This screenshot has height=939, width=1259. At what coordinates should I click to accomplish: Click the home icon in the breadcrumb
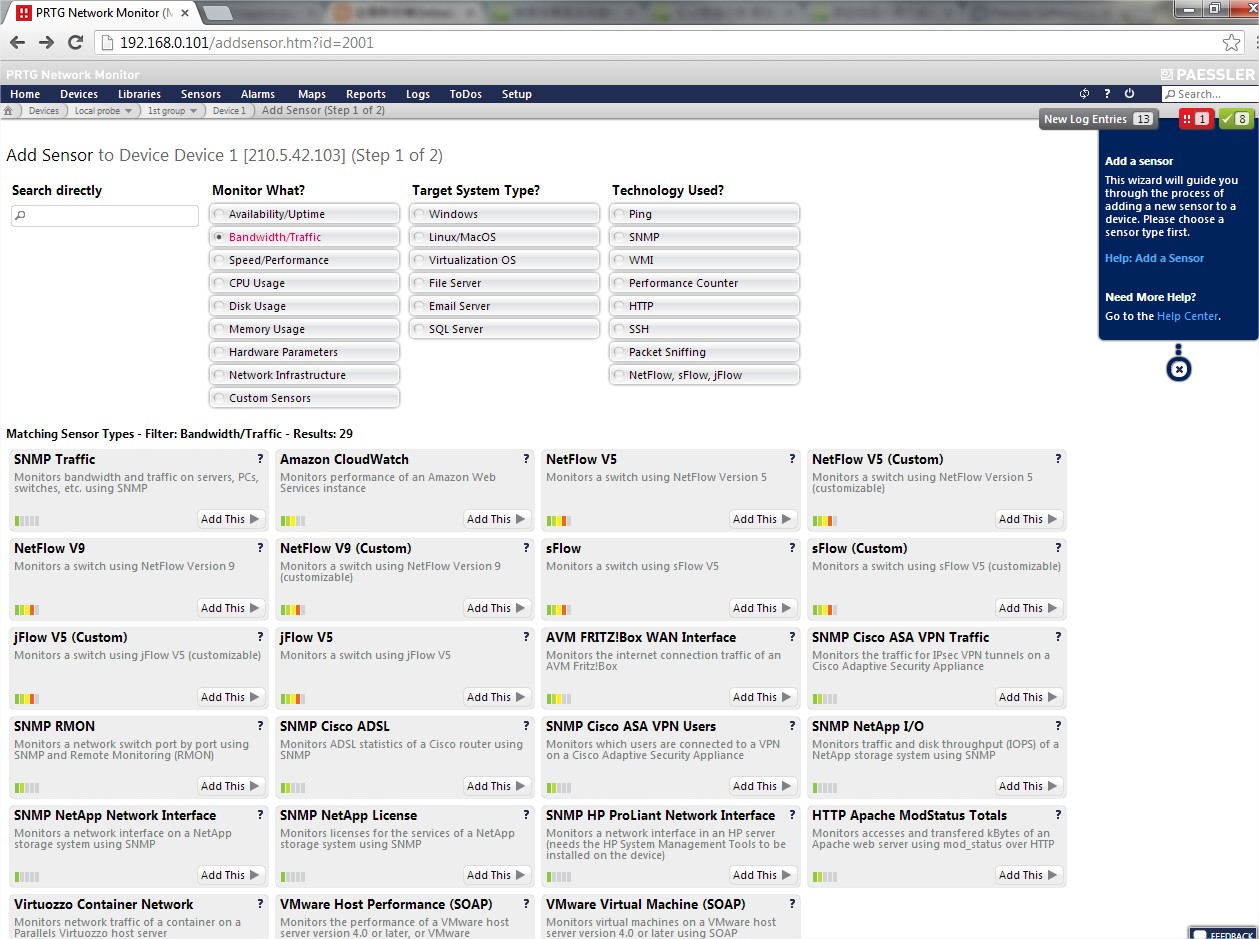tap(9, 111)
